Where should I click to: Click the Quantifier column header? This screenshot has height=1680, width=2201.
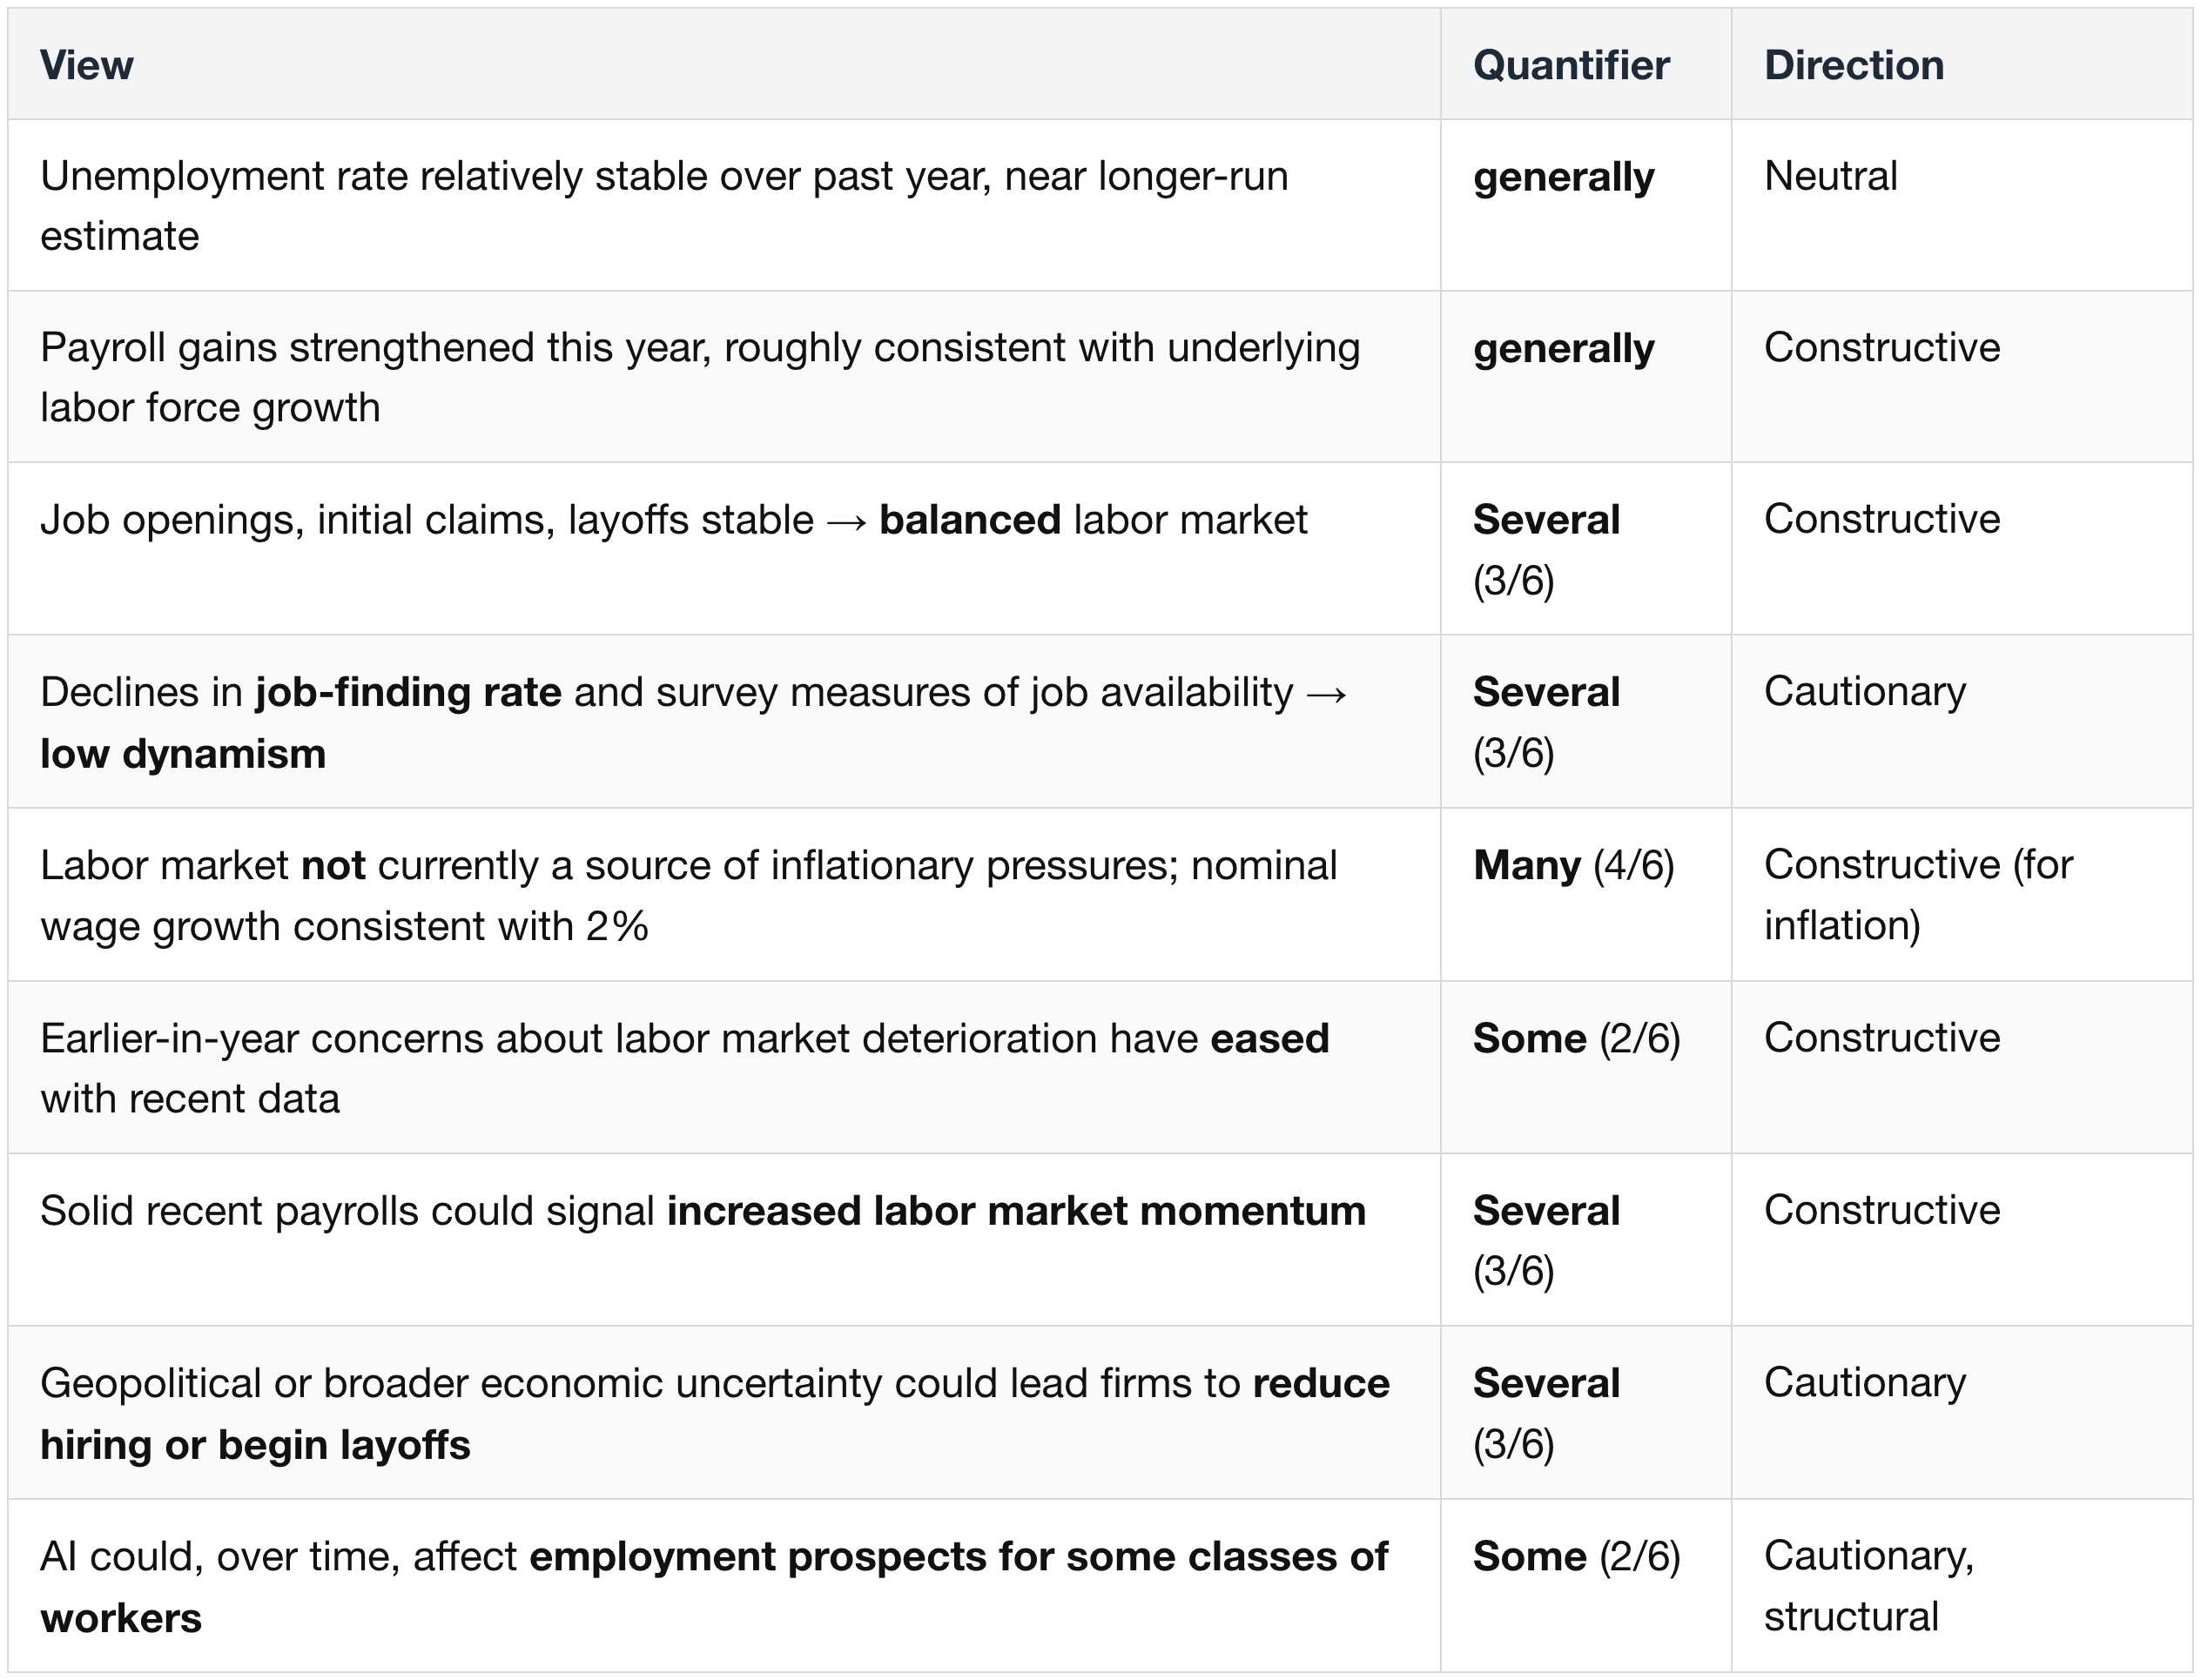click(1571, 65)
